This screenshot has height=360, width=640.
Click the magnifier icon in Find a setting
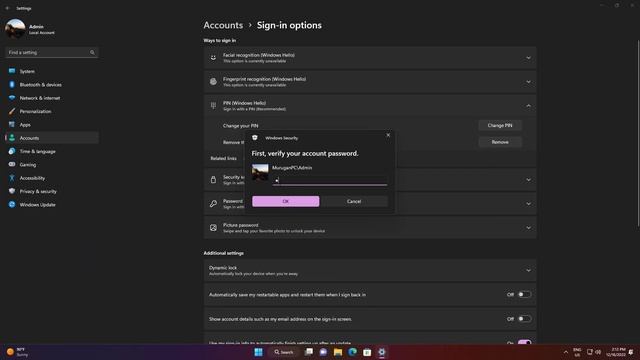pyautogui.click(x=92, y=53)
